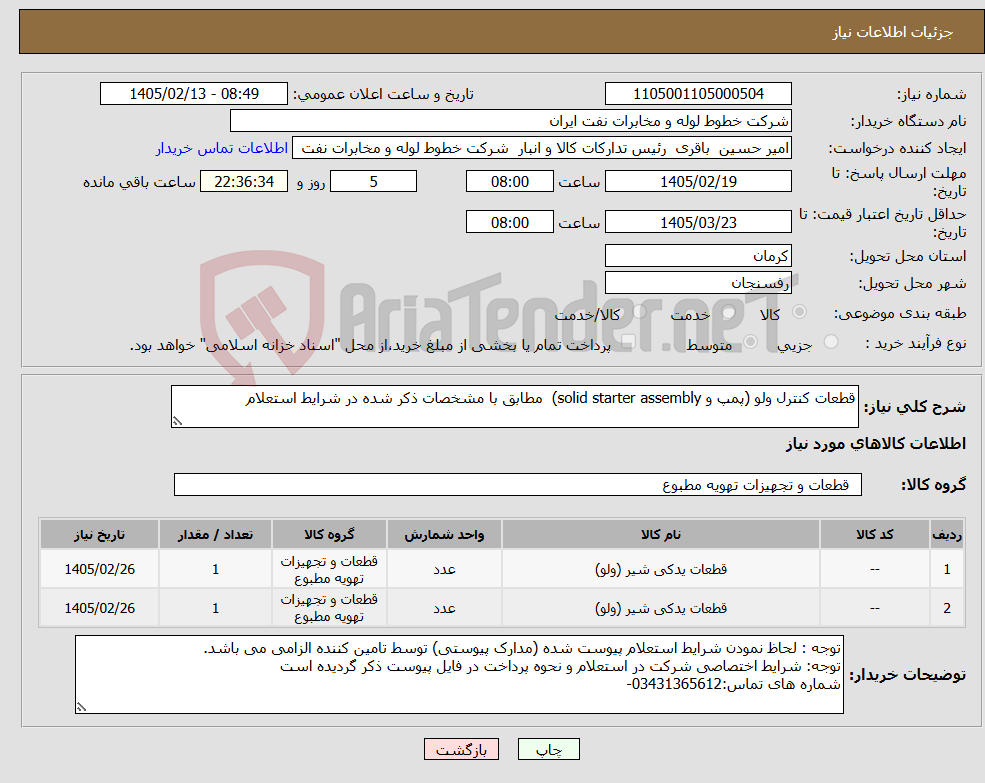985x783 pixels.
Task: Click the goods group cell in row 2
Action: 329,608
